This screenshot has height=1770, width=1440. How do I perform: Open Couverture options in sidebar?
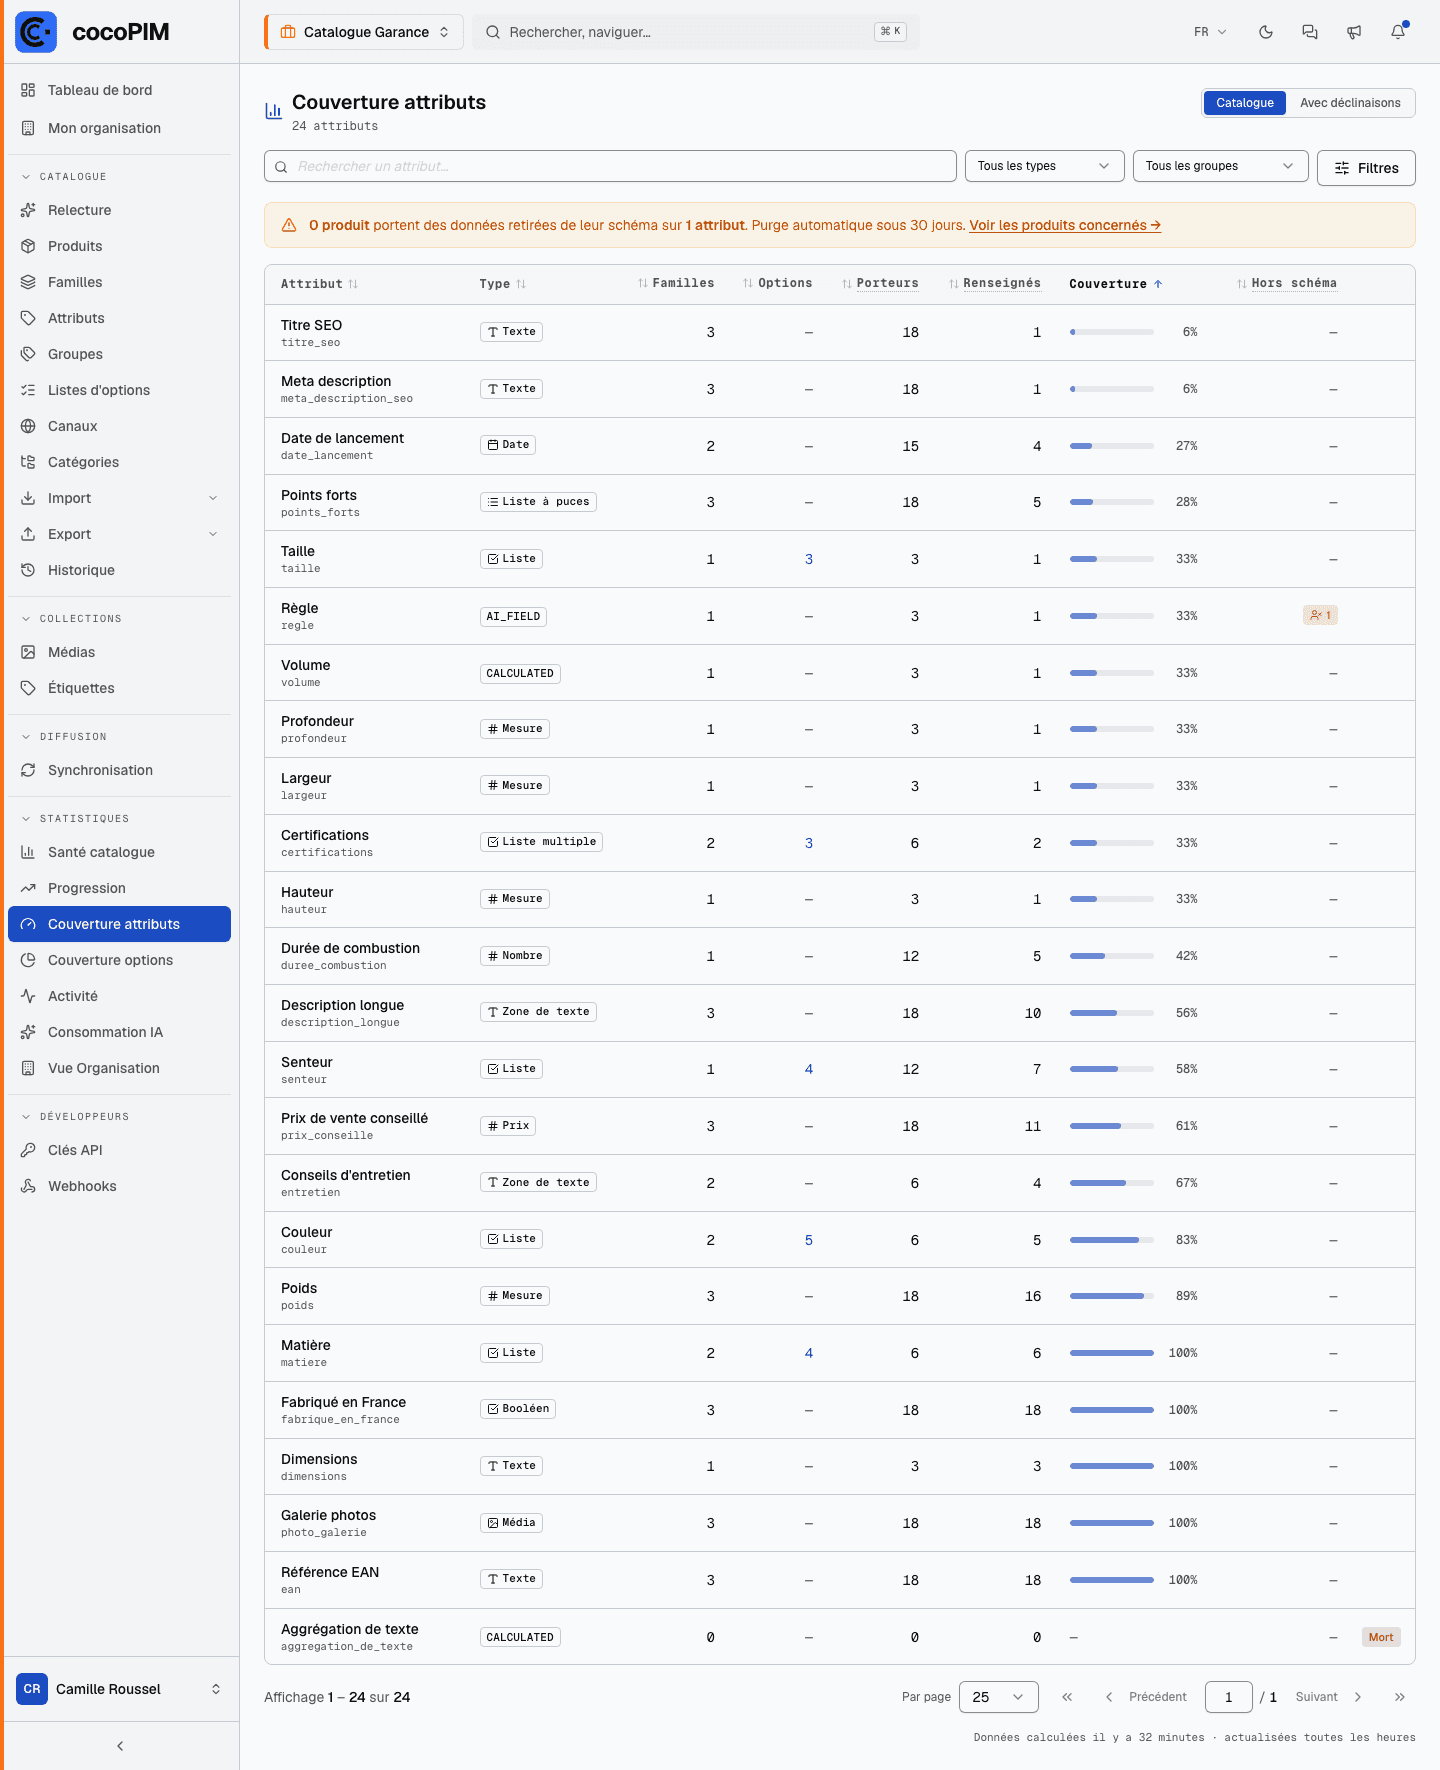(x=120, y=960)
